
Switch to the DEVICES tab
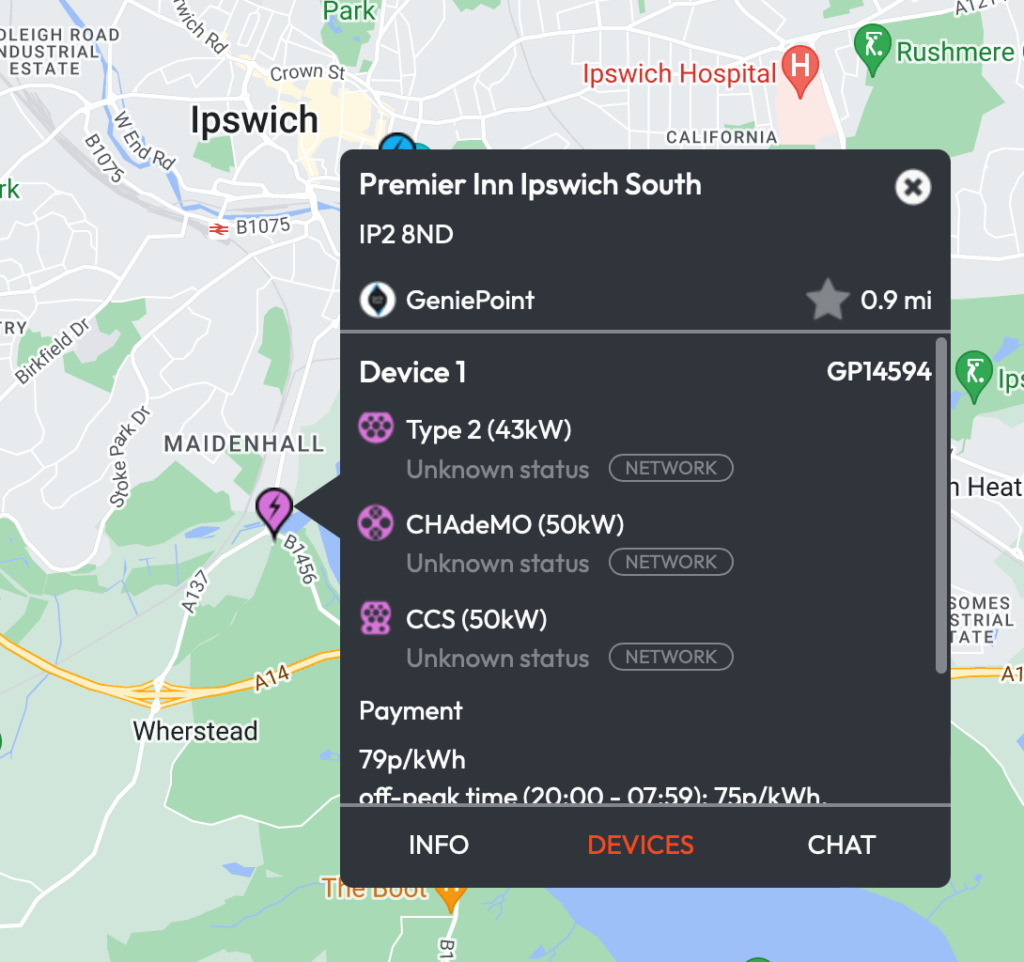click(640, 845)
